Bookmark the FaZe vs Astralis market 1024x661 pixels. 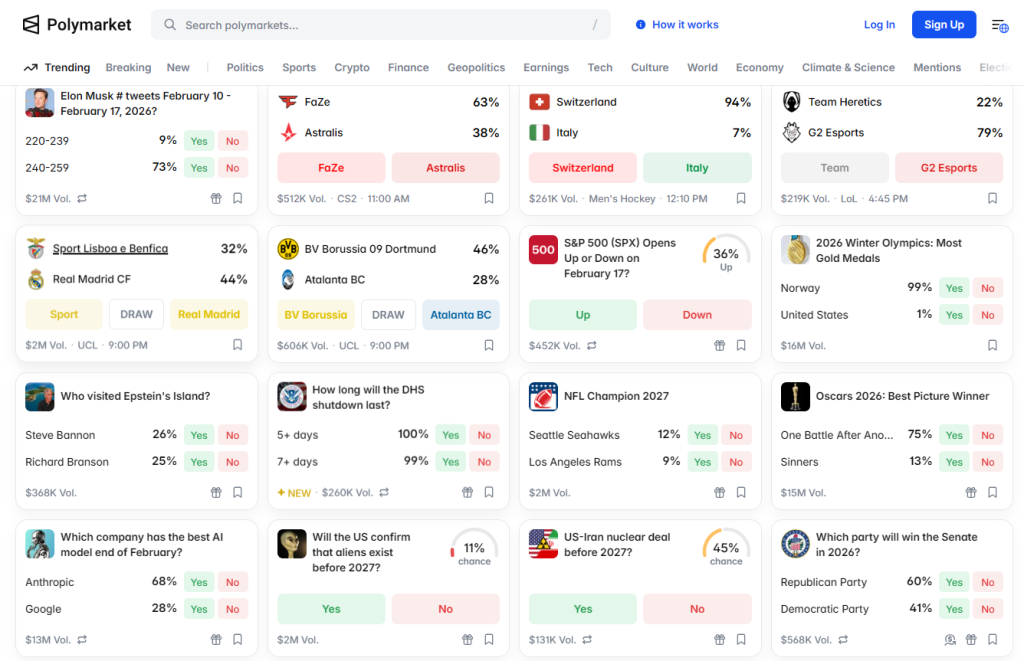pos(489,198)
